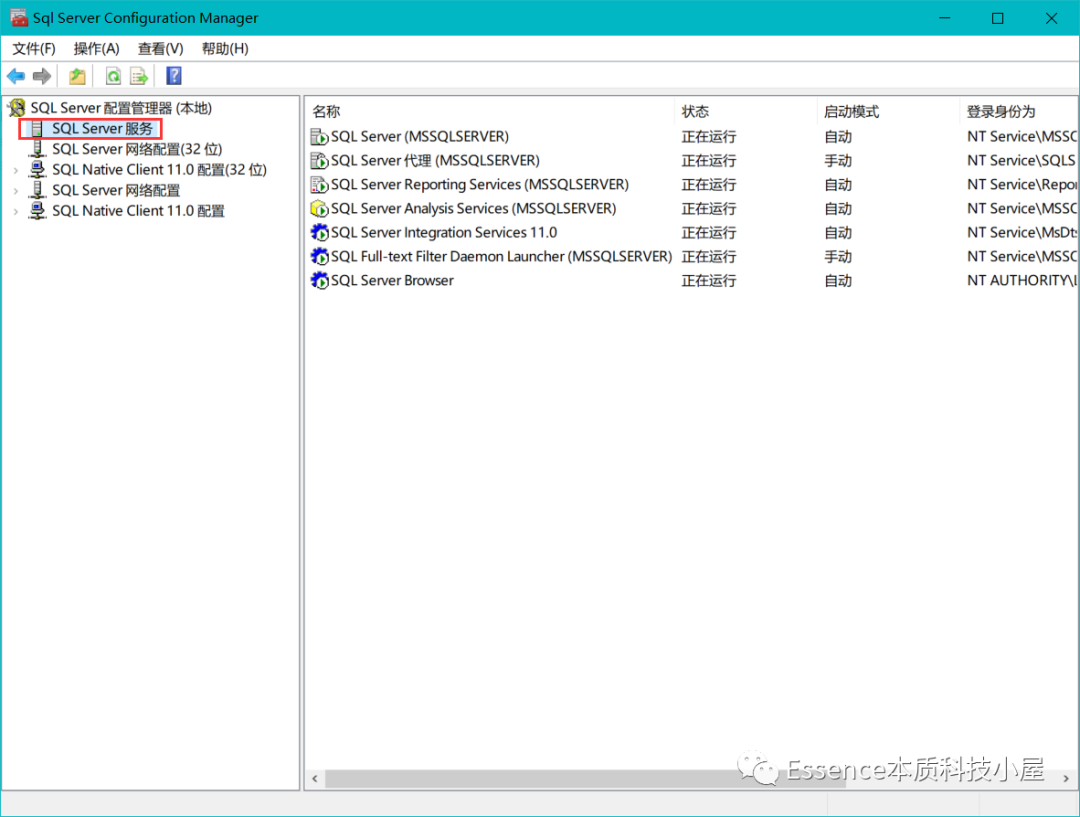This screenshot has height=817, width=1080.
Task: Click the Up one level folder icon
Action: pyautogui.click(x=77, y=76)
